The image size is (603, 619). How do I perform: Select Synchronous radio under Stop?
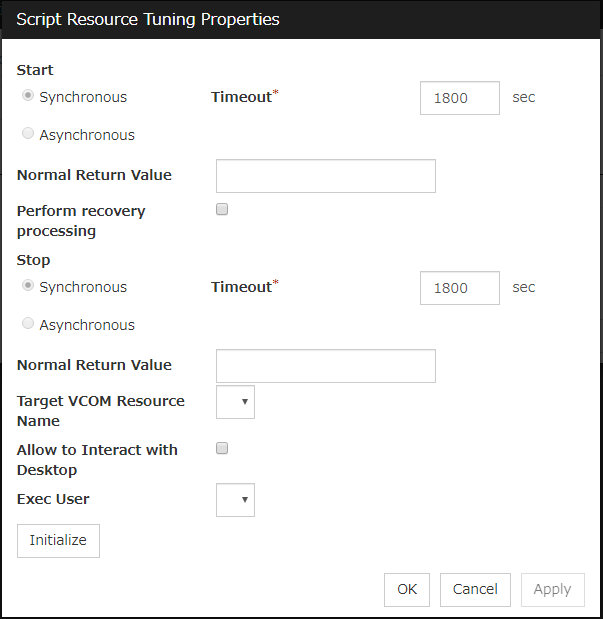pyautogui.click(x=28, y=285)
